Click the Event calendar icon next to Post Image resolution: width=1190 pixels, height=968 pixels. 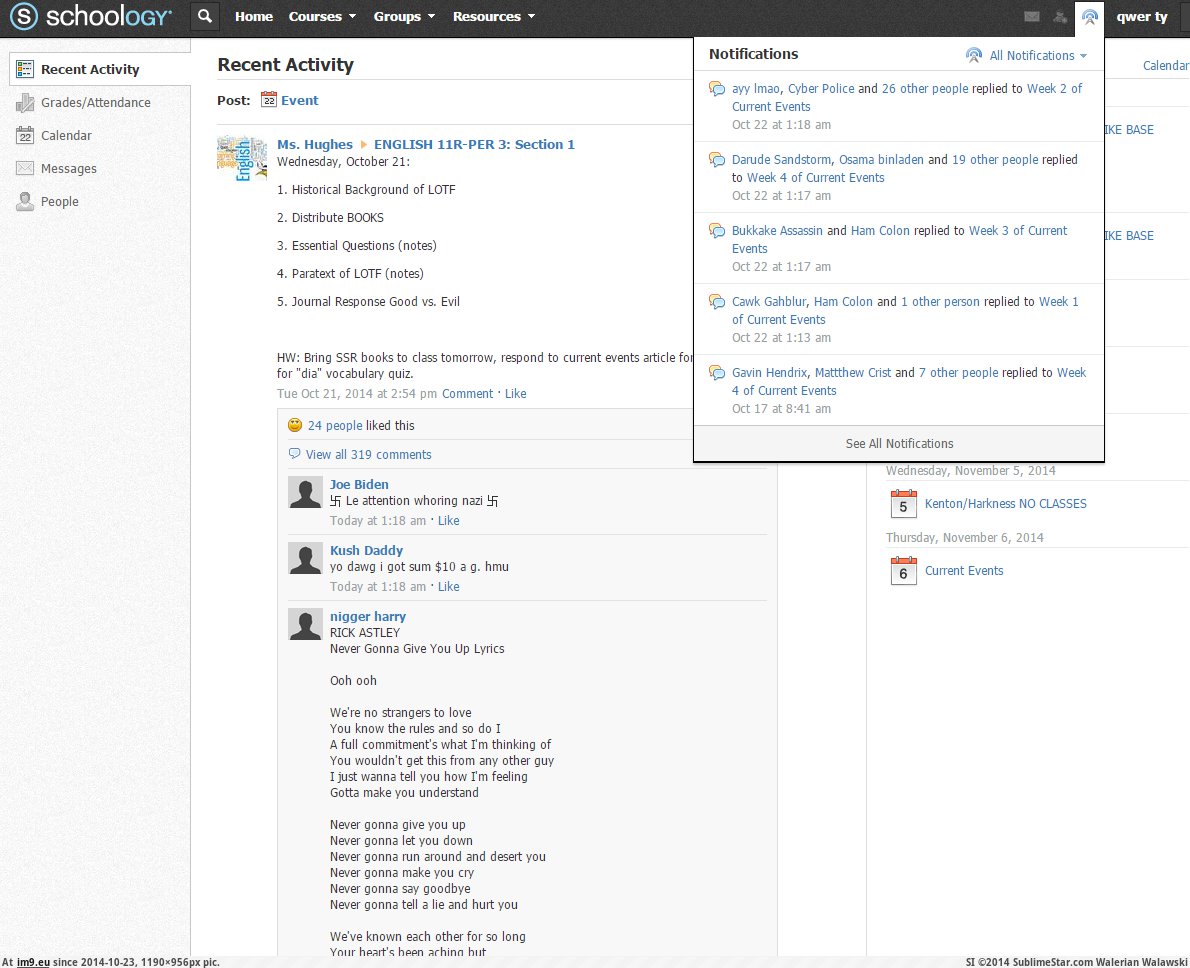[x=269, y=99]
